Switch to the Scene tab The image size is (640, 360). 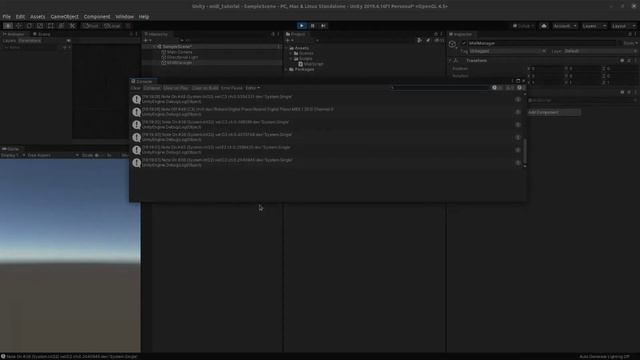[x=42, y=34]
